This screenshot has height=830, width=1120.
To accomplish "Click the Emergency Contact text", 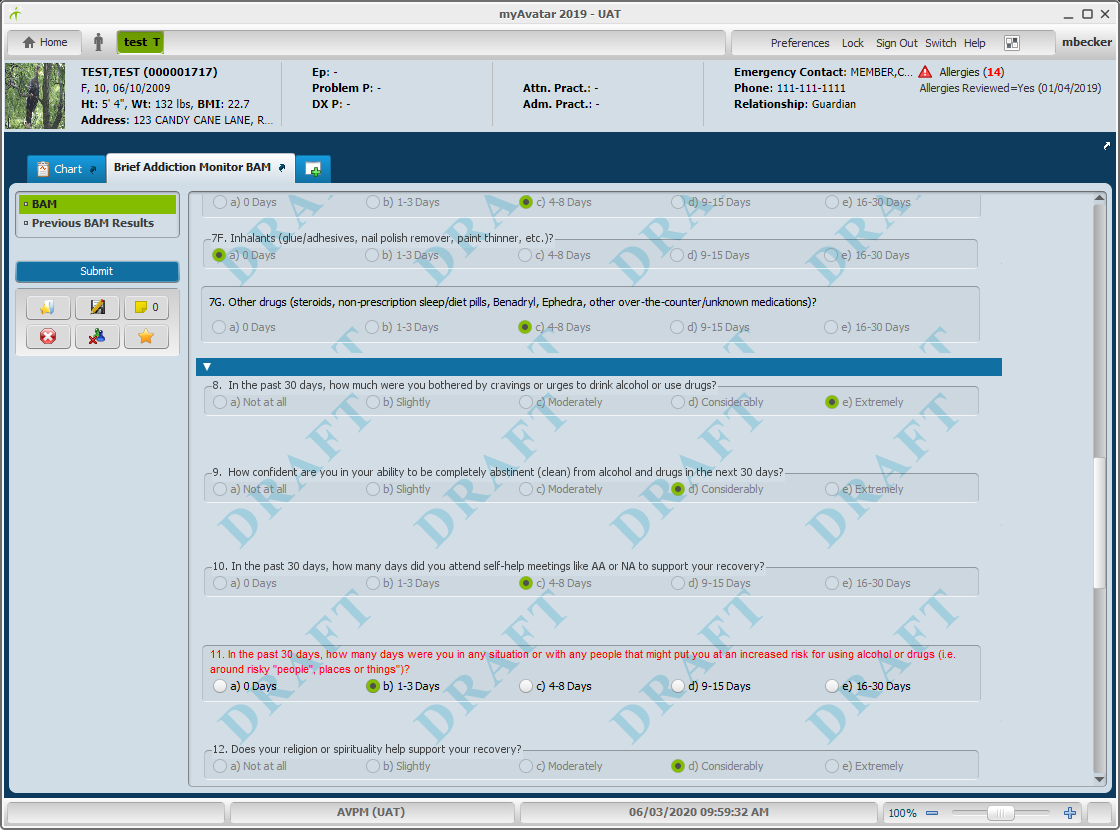I will 823,72.
